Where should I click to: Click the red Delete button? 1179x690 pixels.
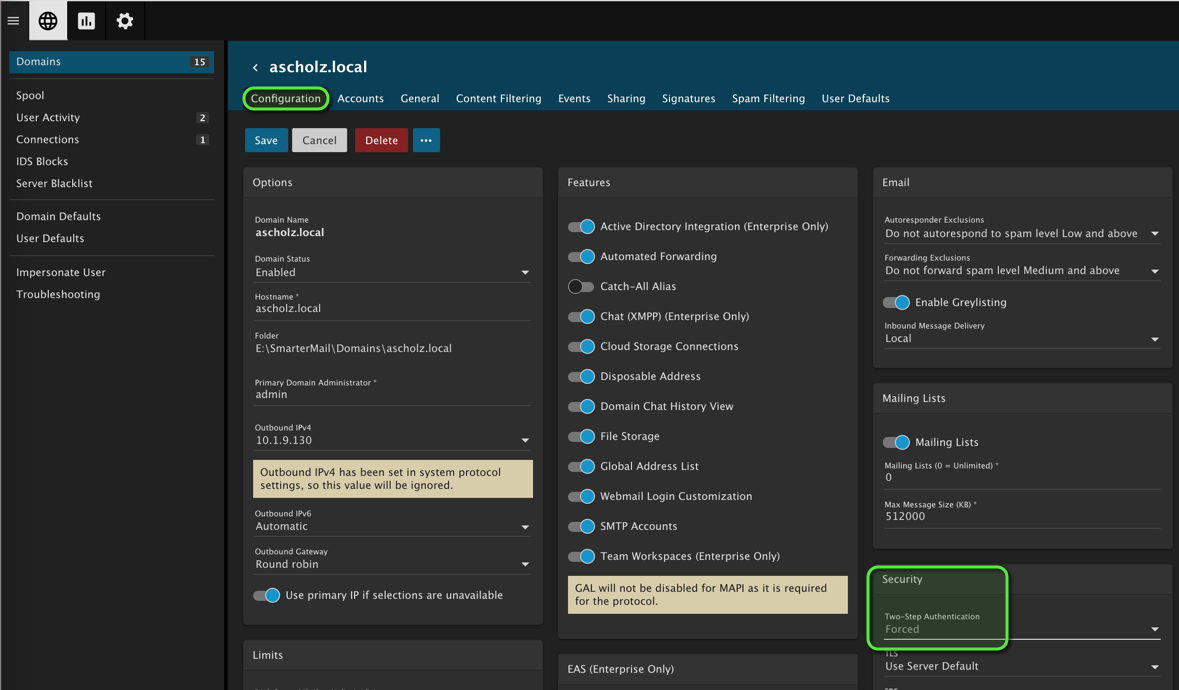click(381, 140)
